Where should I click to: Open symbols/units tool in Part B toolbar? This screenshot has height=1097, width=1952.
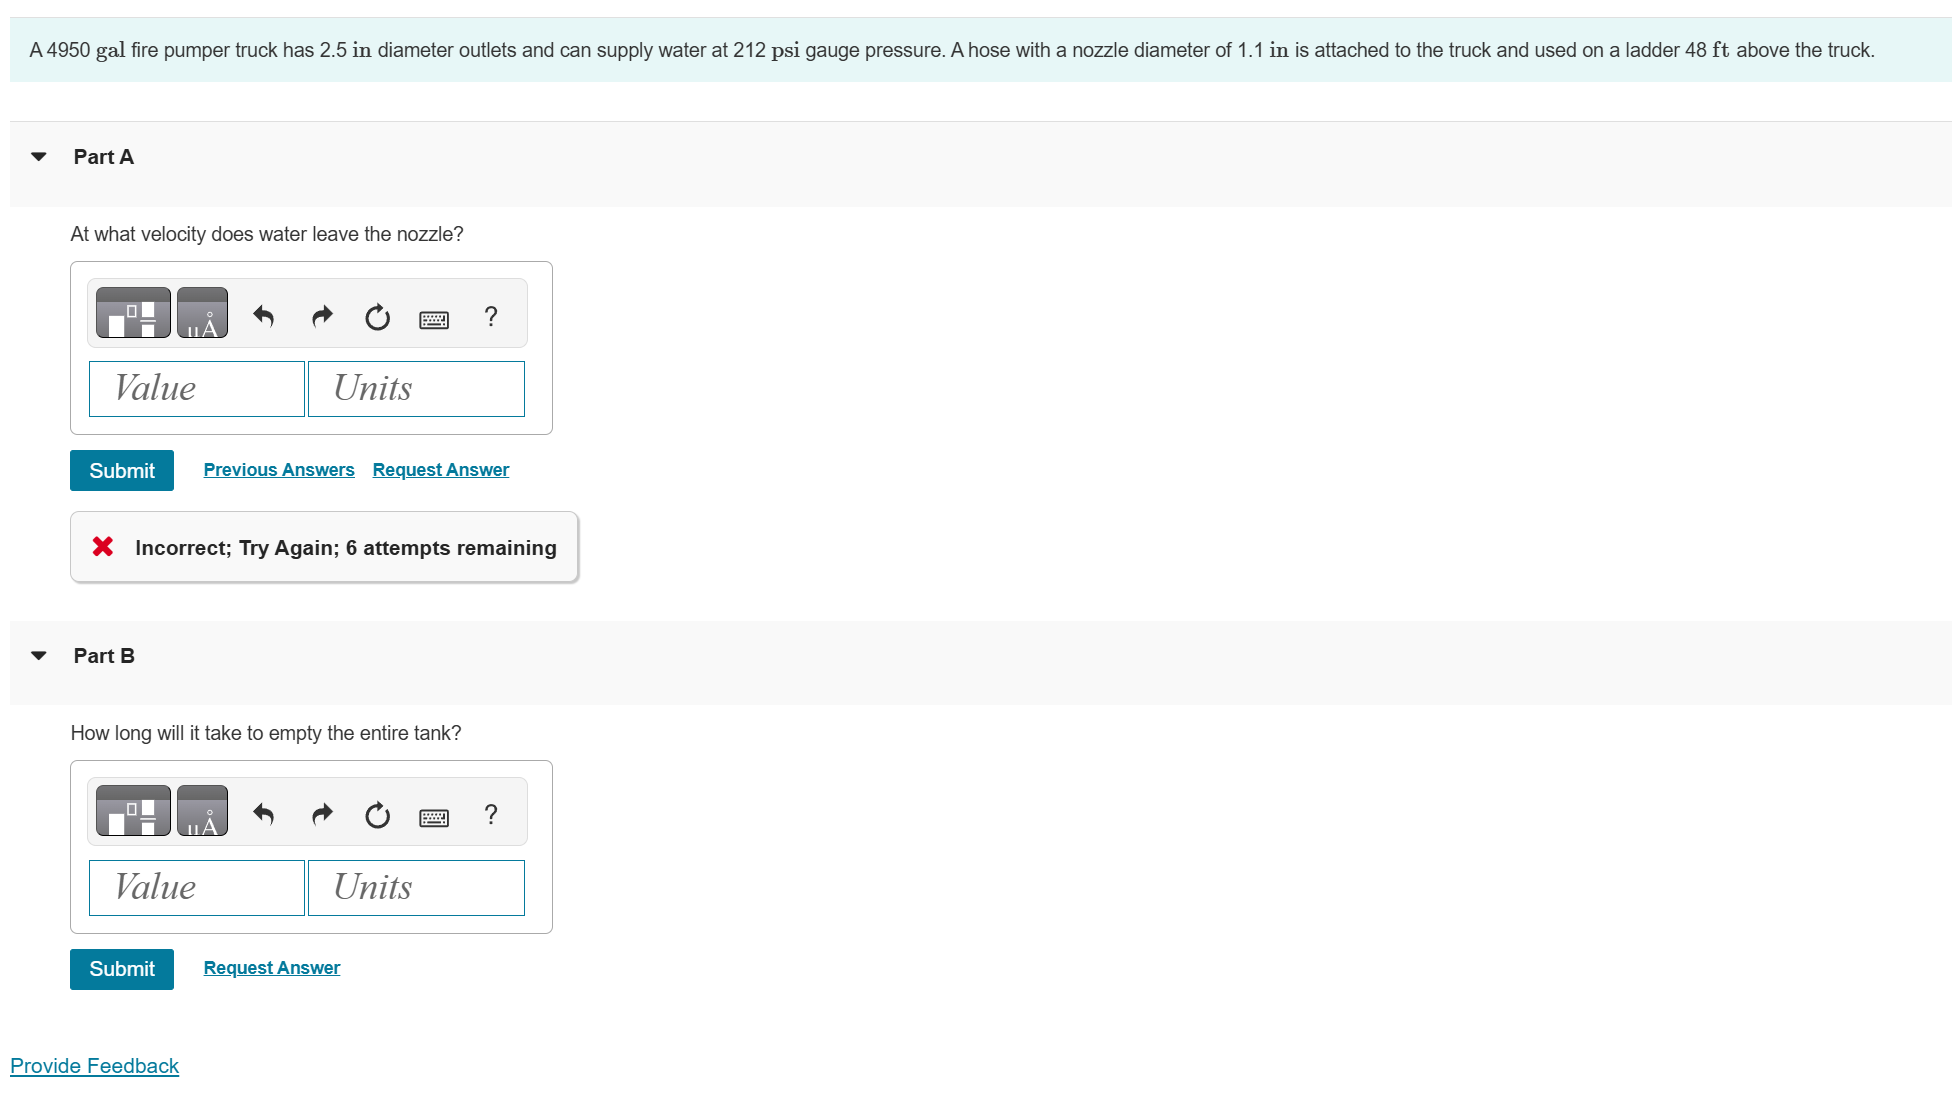click(x=202, y=811)
